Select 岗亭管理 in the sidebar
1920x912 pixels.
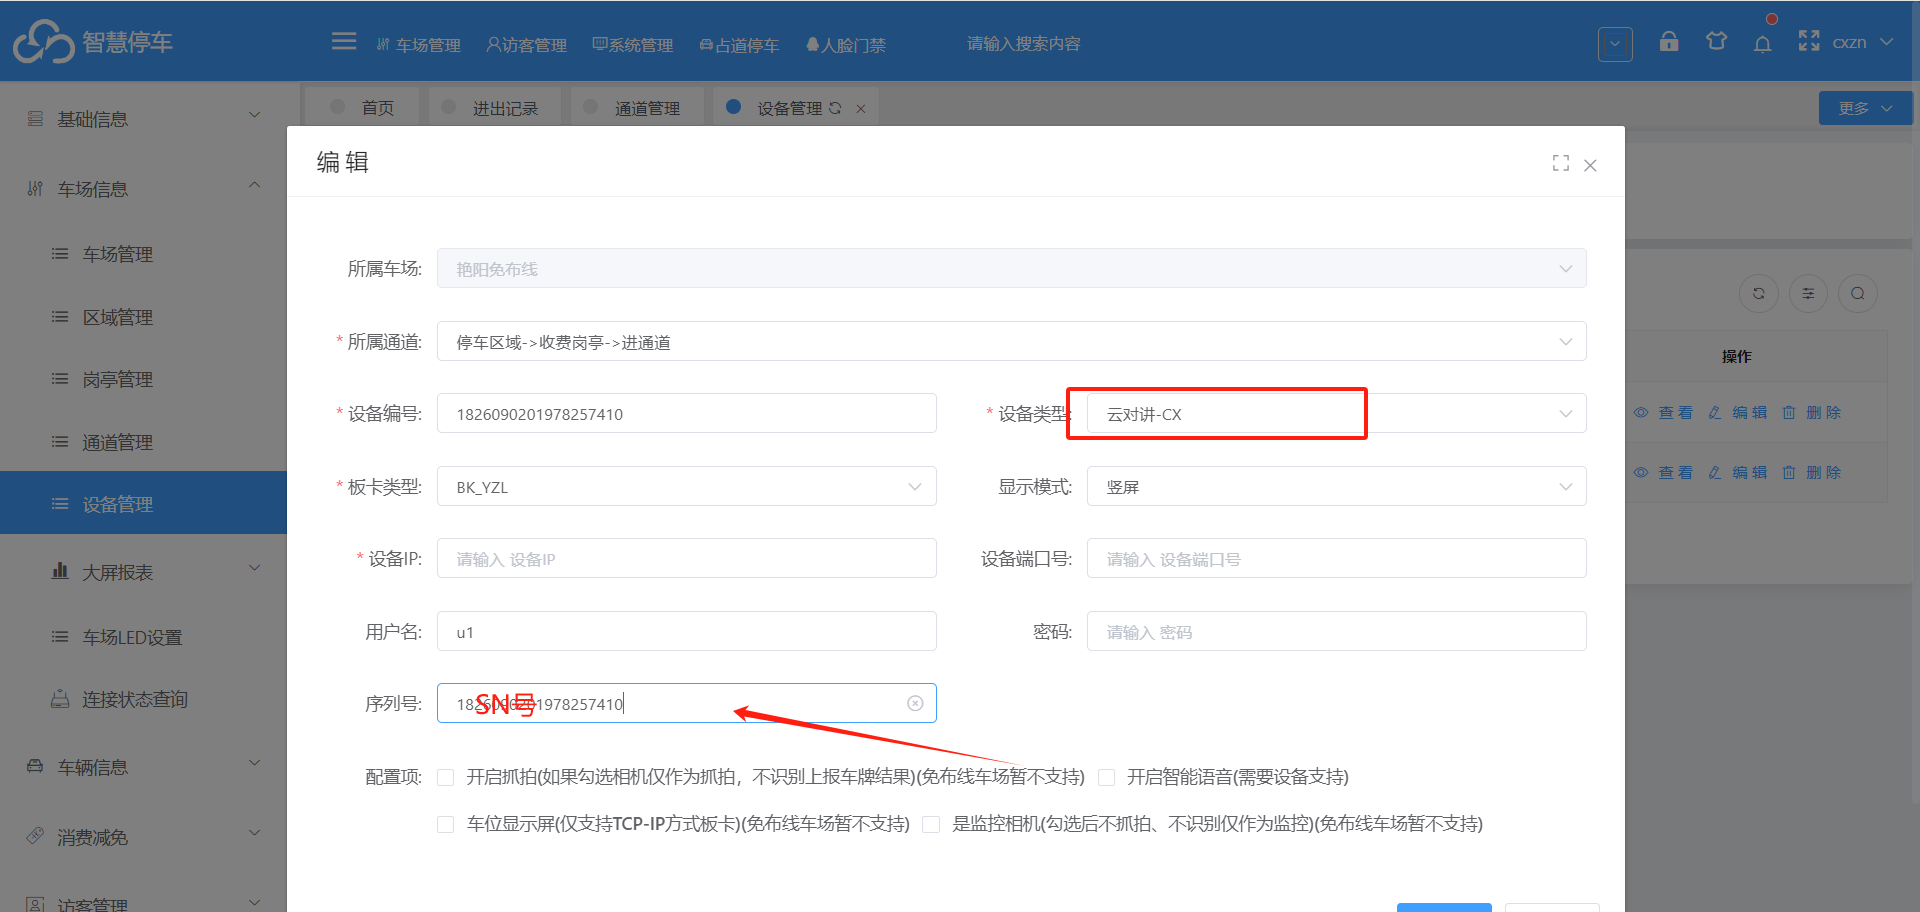tap(143, 379)
